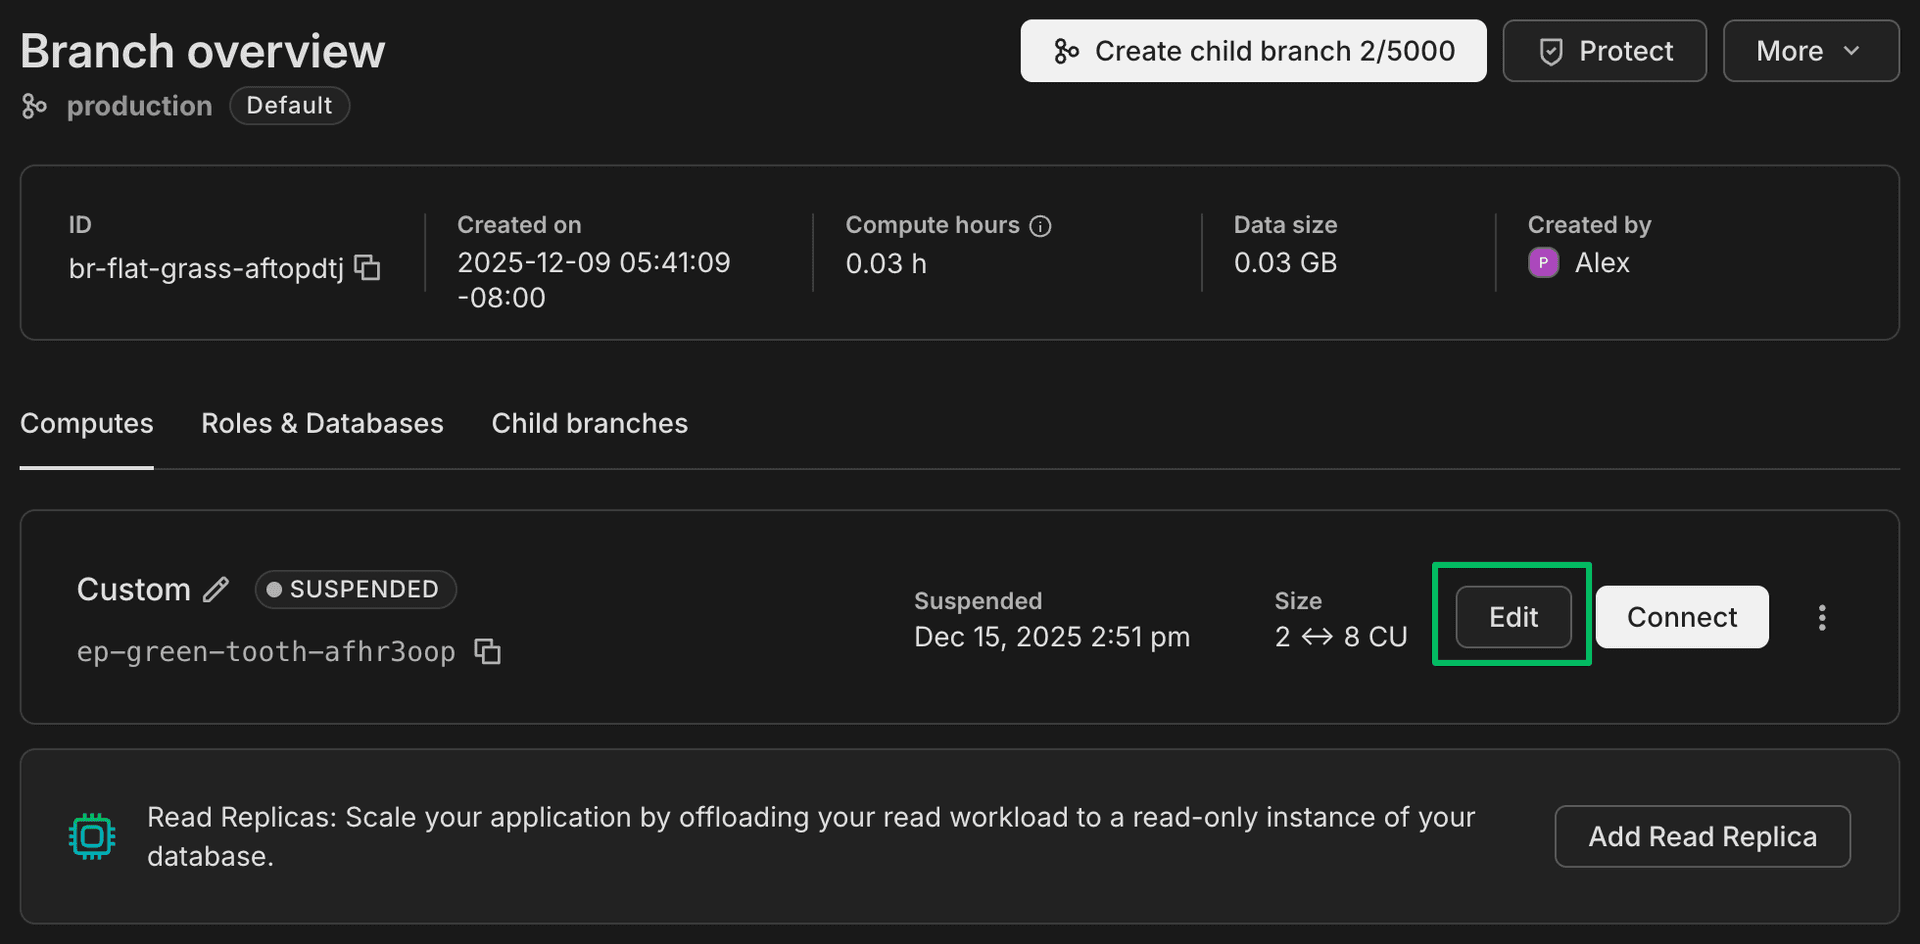1920x944 pixels.
Task: Click the SUSPENDED status badge
Action: point(355,590)
